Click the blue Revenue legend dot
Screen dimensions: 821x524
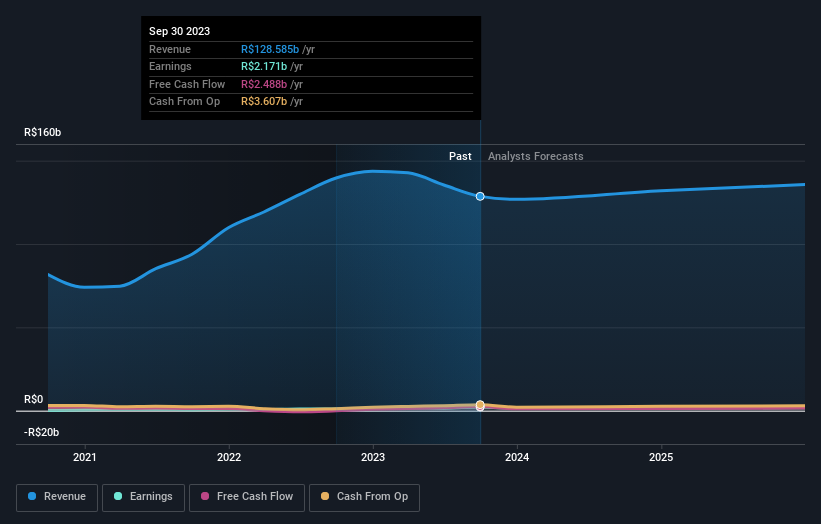click(32, 496)
